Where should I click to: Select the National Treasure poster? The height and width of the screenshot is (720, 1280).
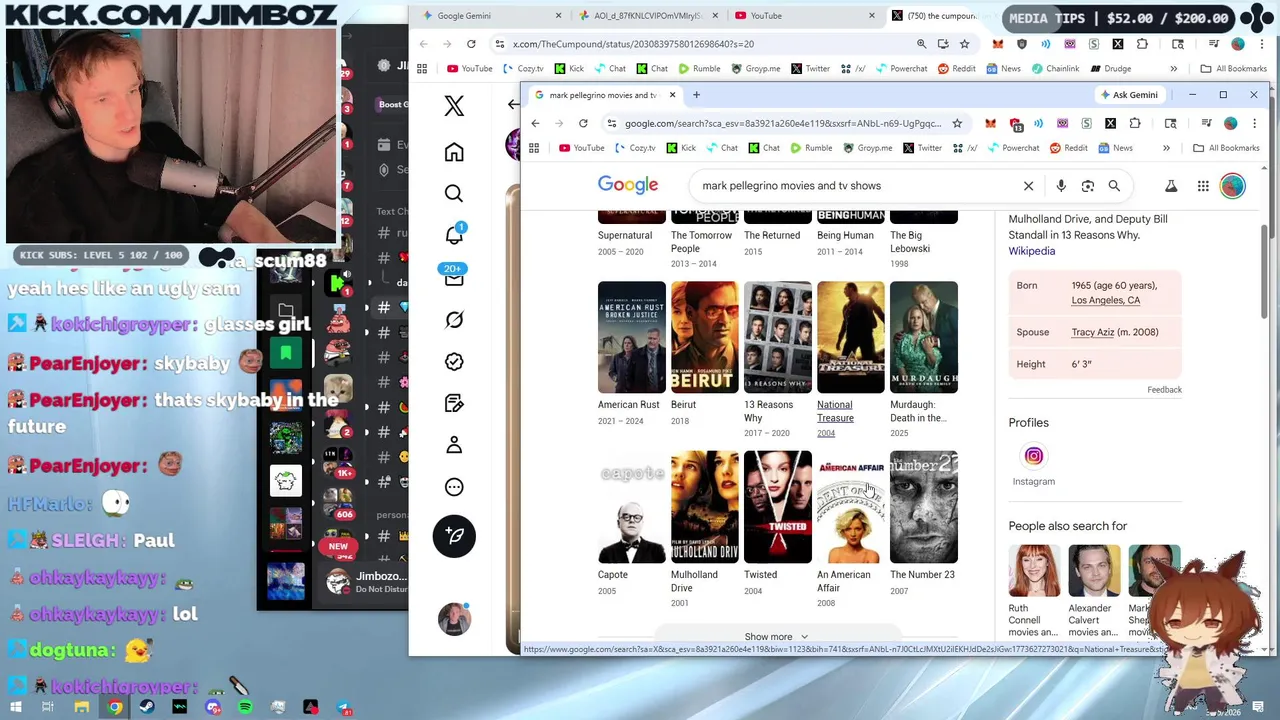click(x=851, y=337)
